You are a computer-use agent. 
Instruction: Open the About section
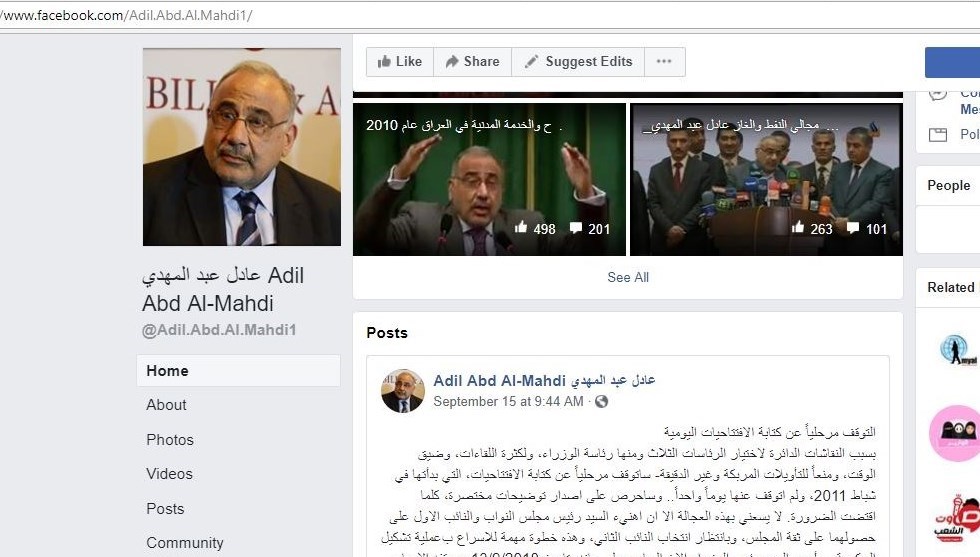click(166, 405)
